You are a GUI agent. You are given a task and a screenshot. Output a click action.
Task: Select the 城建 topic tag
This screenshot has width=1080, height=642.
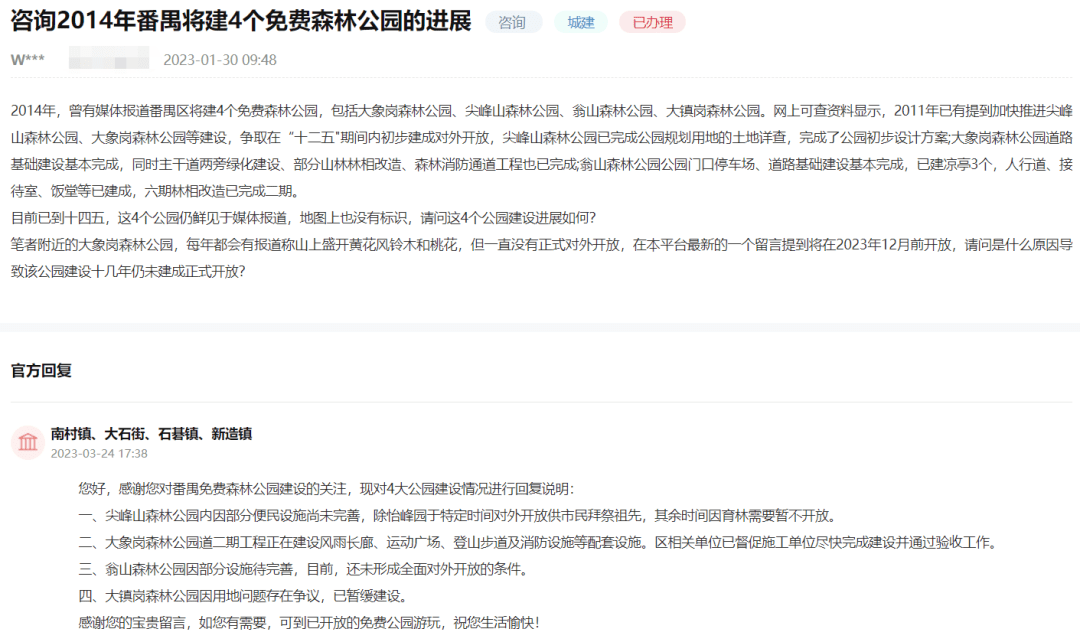point(580,22)
